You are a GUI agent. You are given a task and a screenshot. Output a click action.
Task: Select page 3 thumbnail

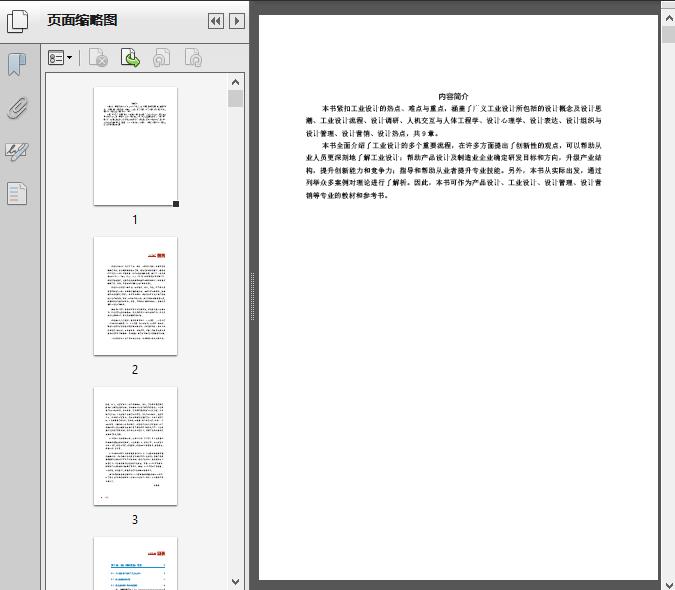(135, 446)
